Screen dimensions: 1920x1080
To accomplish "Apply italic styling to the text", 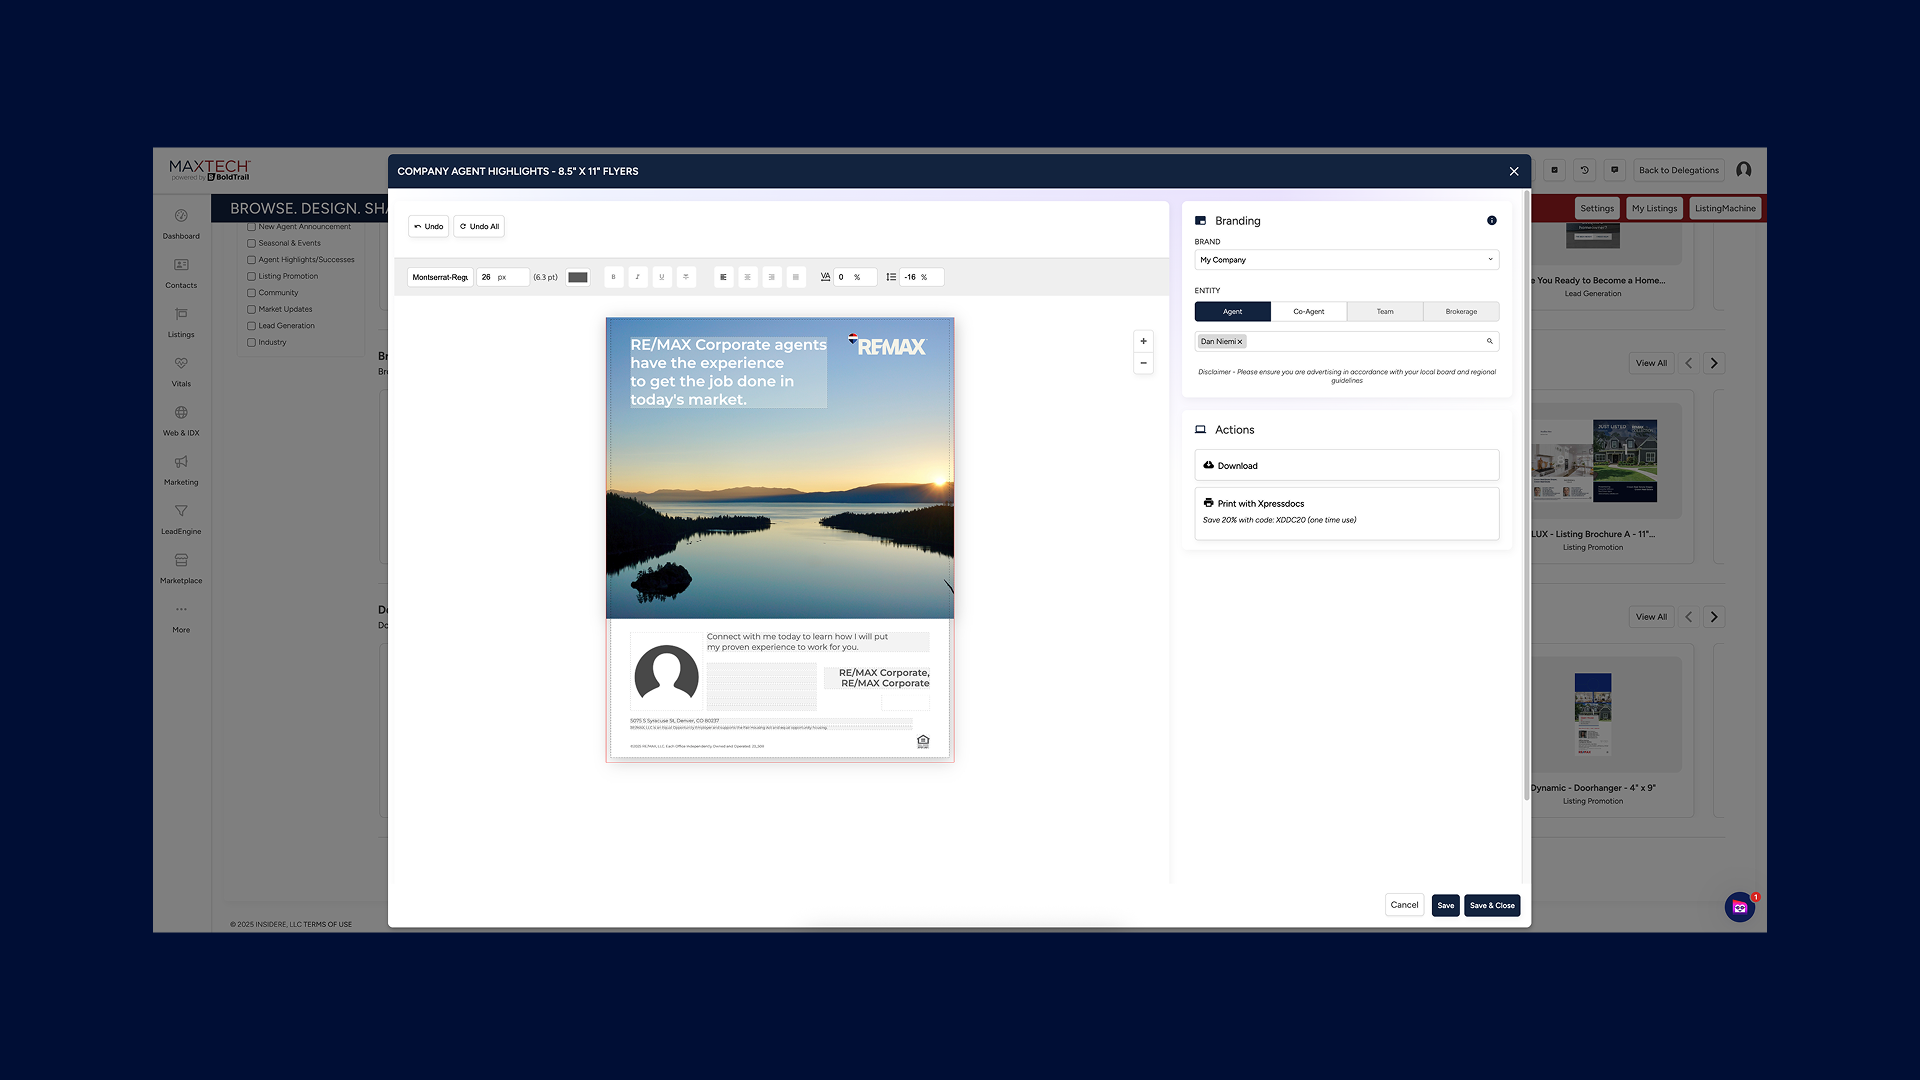I will [637, 277].
